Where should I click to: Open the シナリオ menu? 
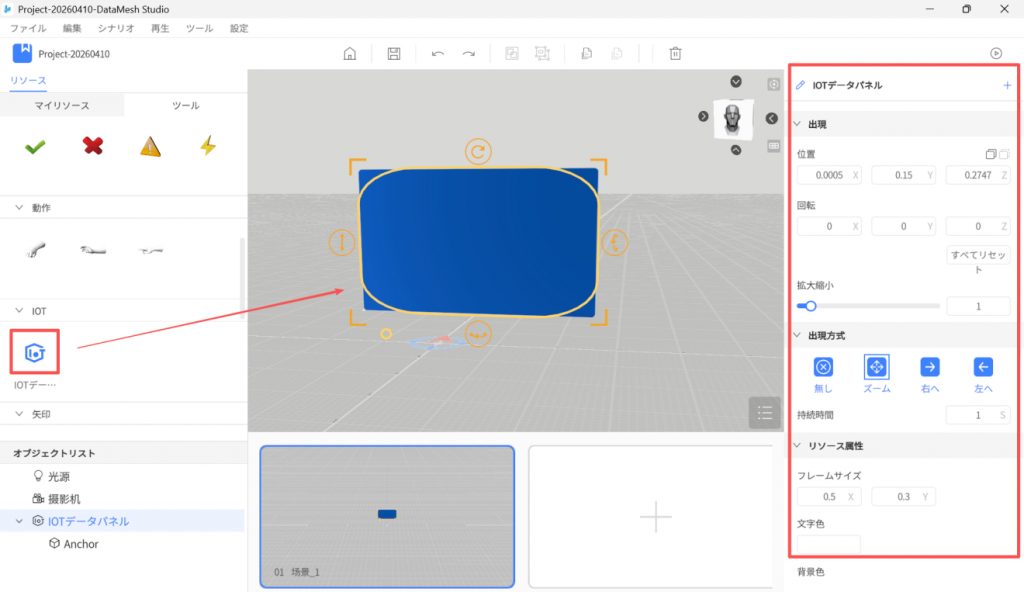[x=117, y=29]
